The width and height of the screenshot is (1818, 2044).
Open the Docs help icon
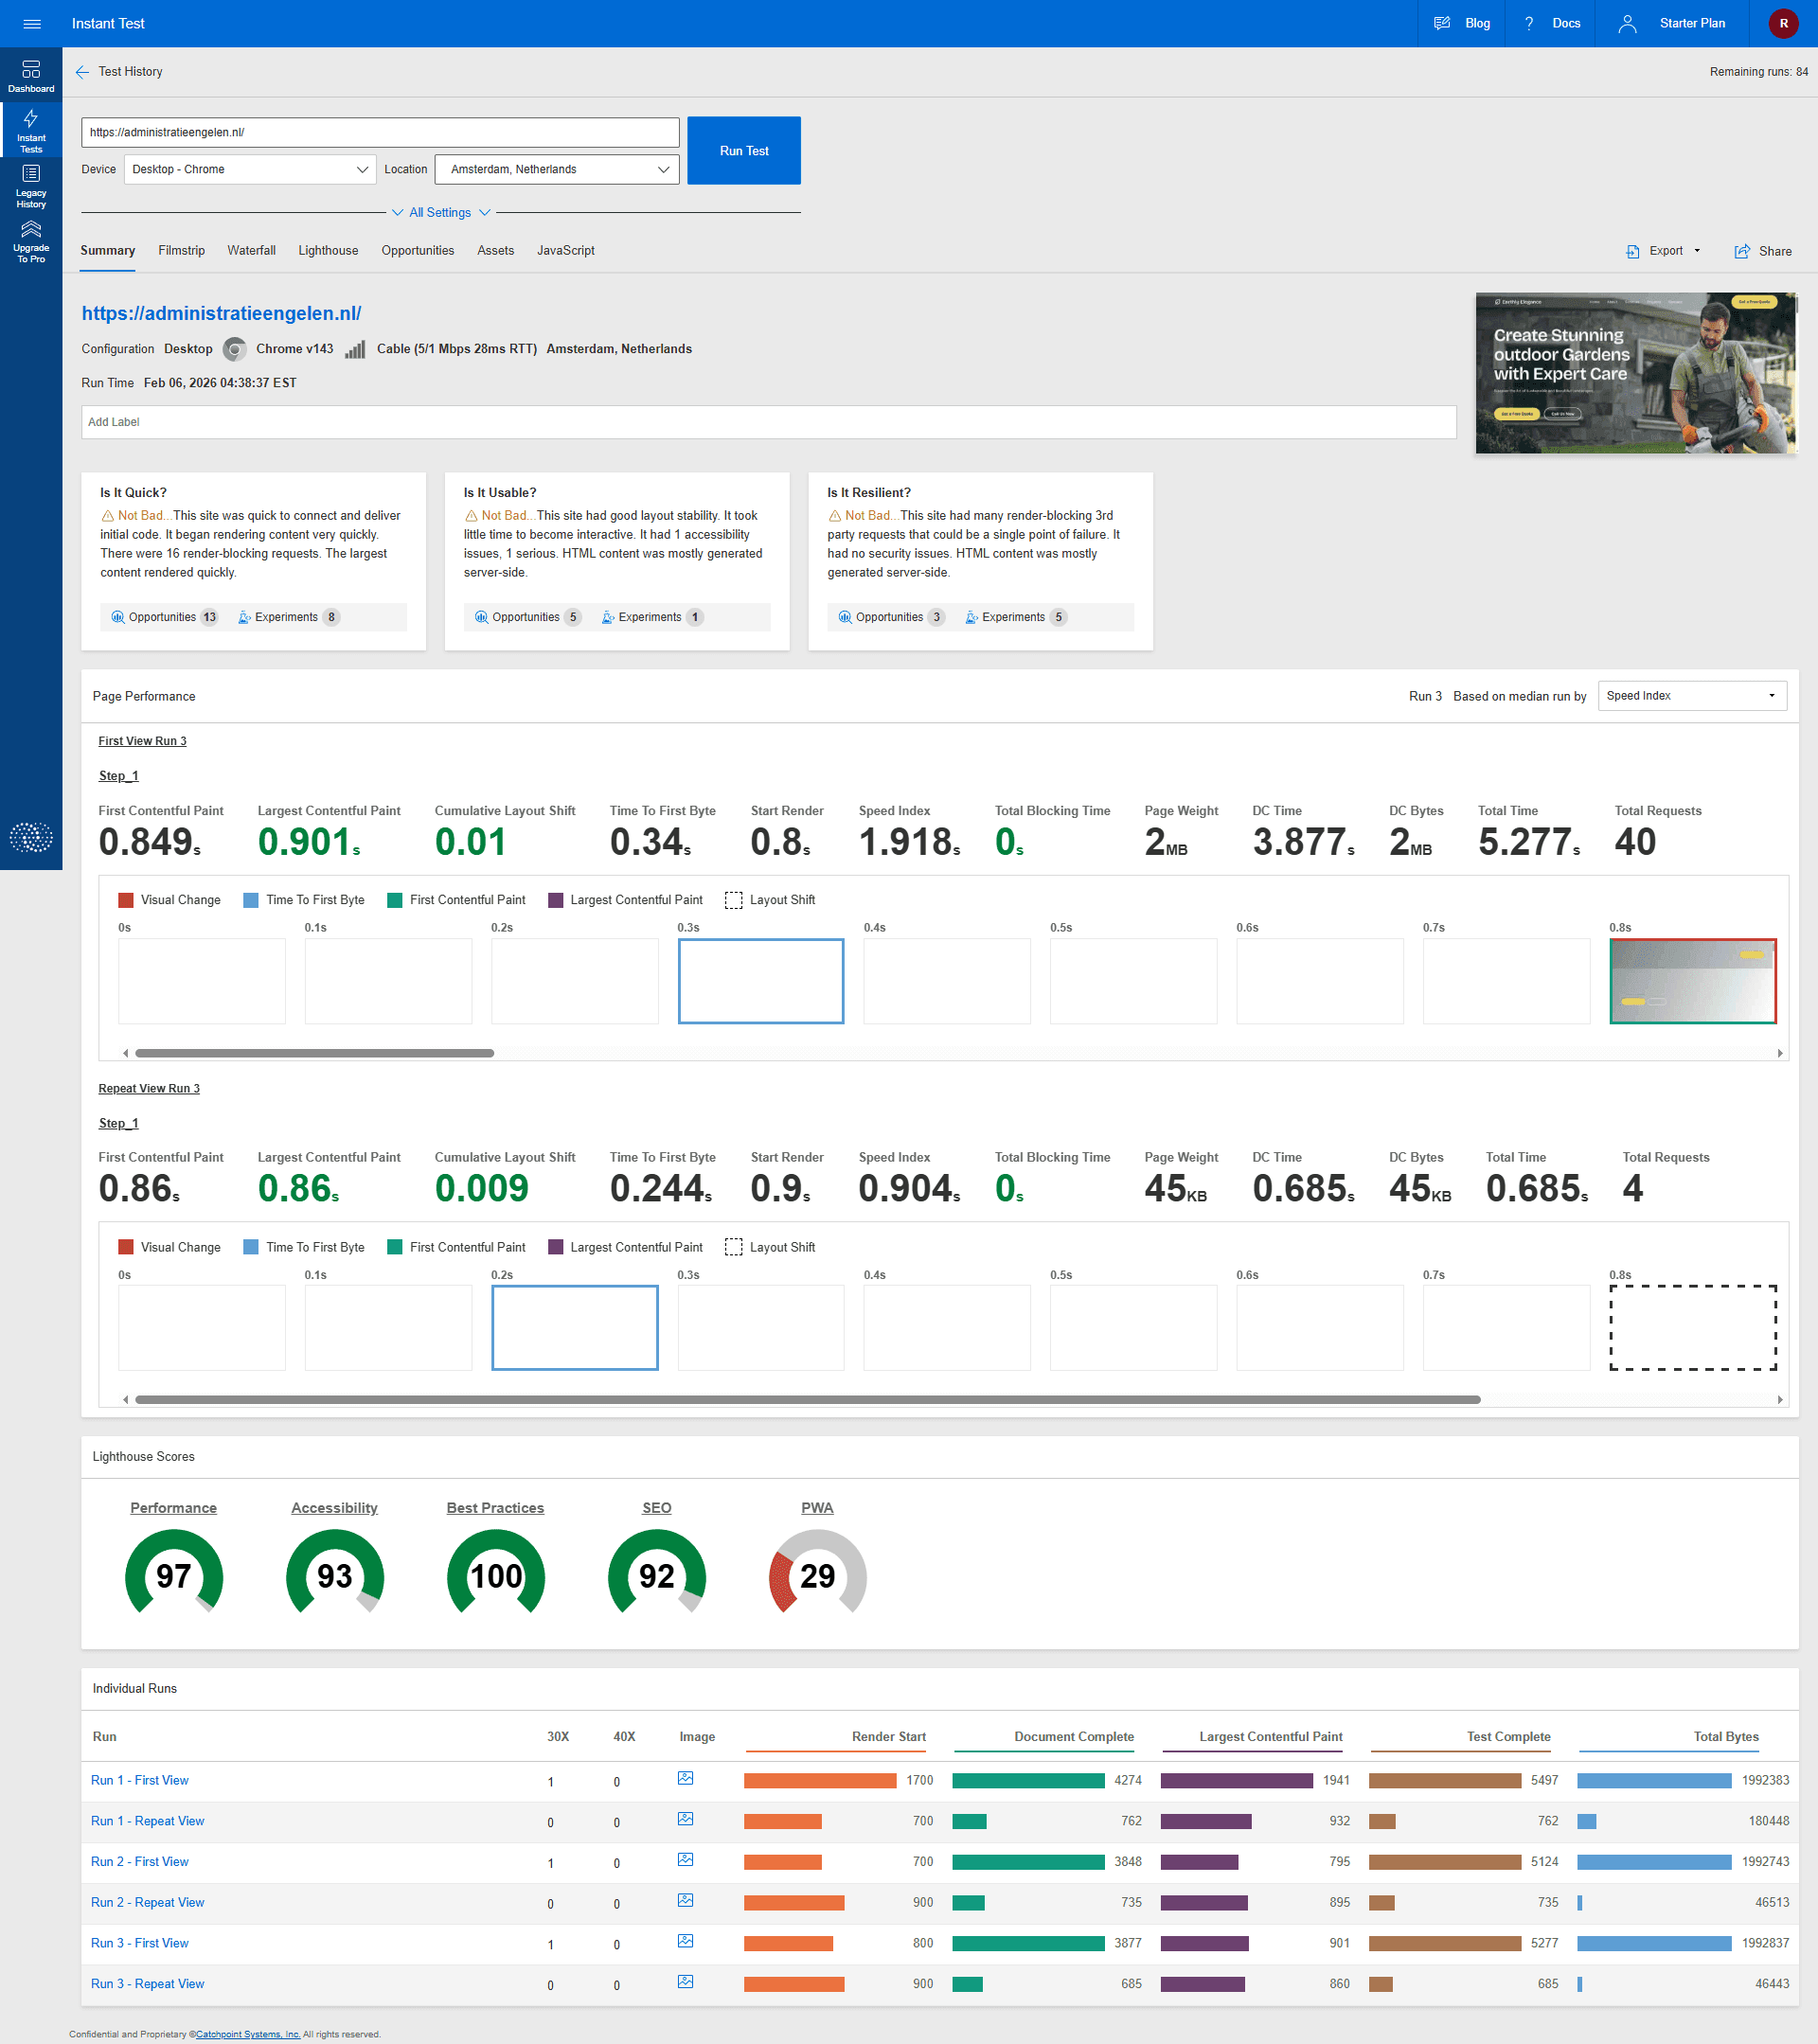pyautogui.click(x=1528, y=24)
